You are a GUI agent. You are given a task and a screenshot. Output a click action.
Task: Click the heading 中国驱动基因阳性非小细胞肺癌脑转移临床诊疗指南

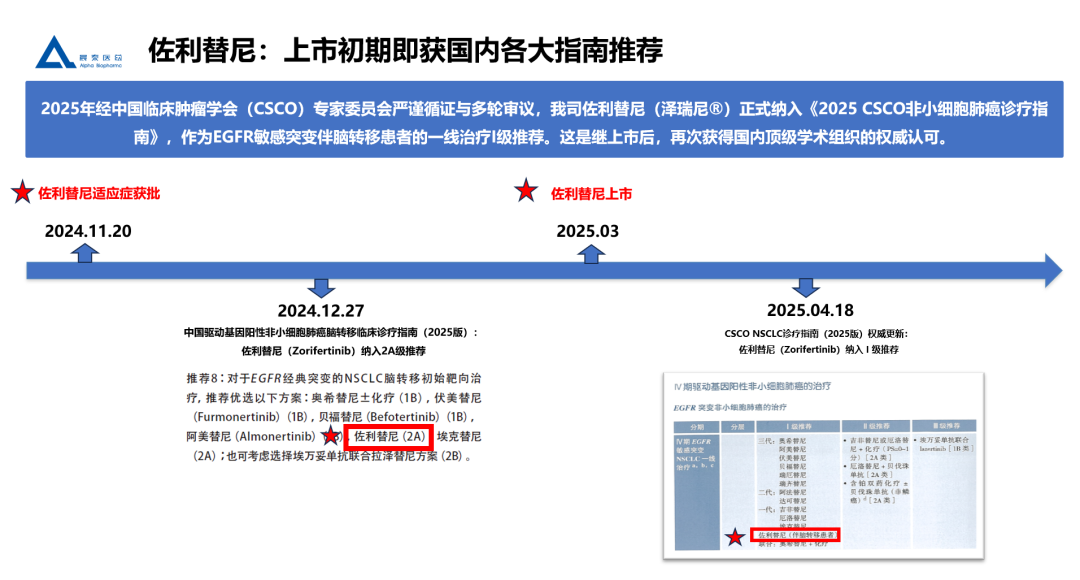pos(331,332)
